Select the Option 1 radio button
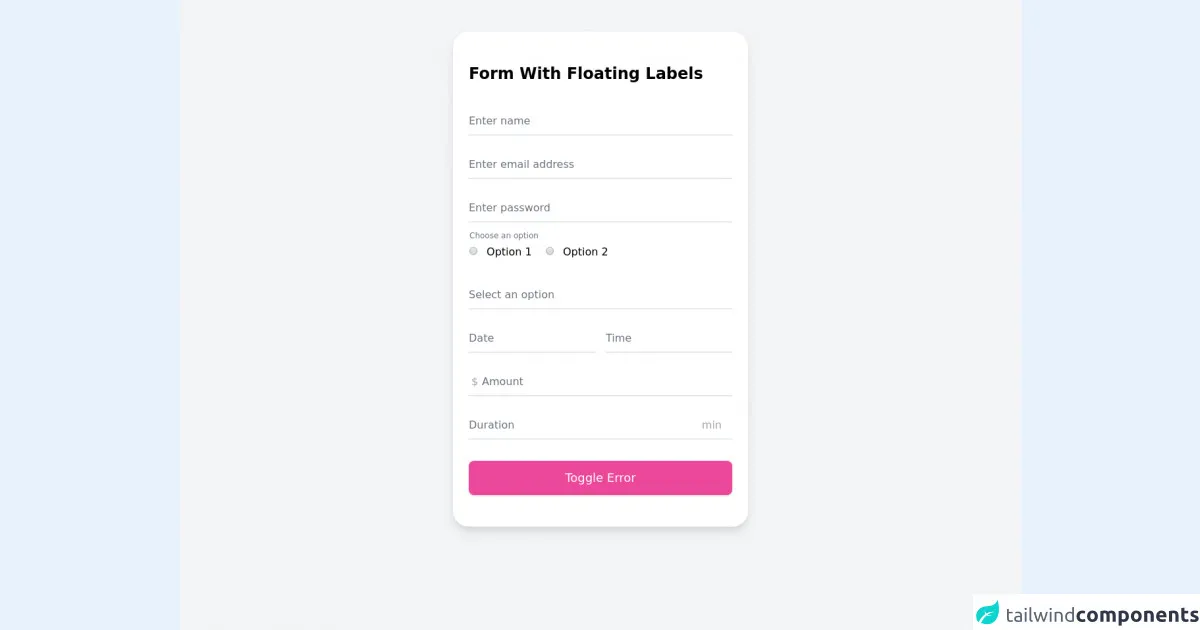Image resolution: width=1200 pixels, height=630 pixels. tap(473, 251)
